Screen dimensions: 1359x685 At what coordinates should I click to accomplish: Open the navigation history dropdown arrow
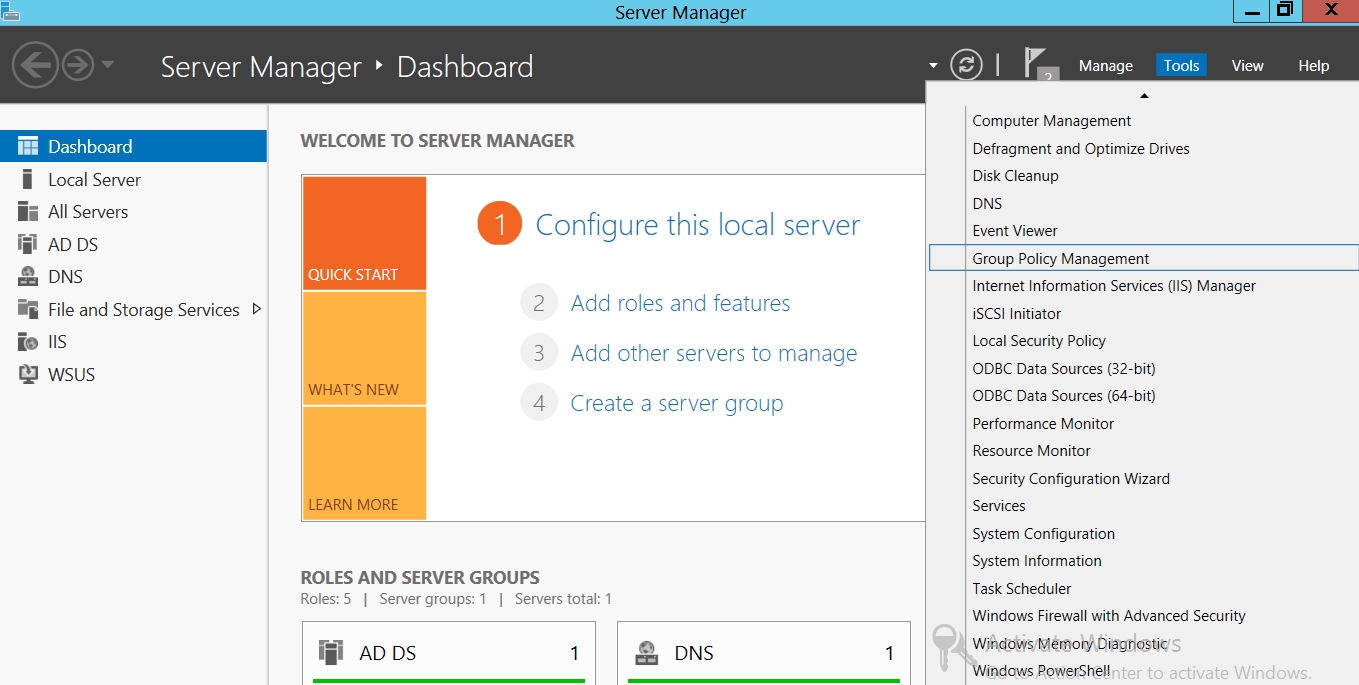point(107,66)
